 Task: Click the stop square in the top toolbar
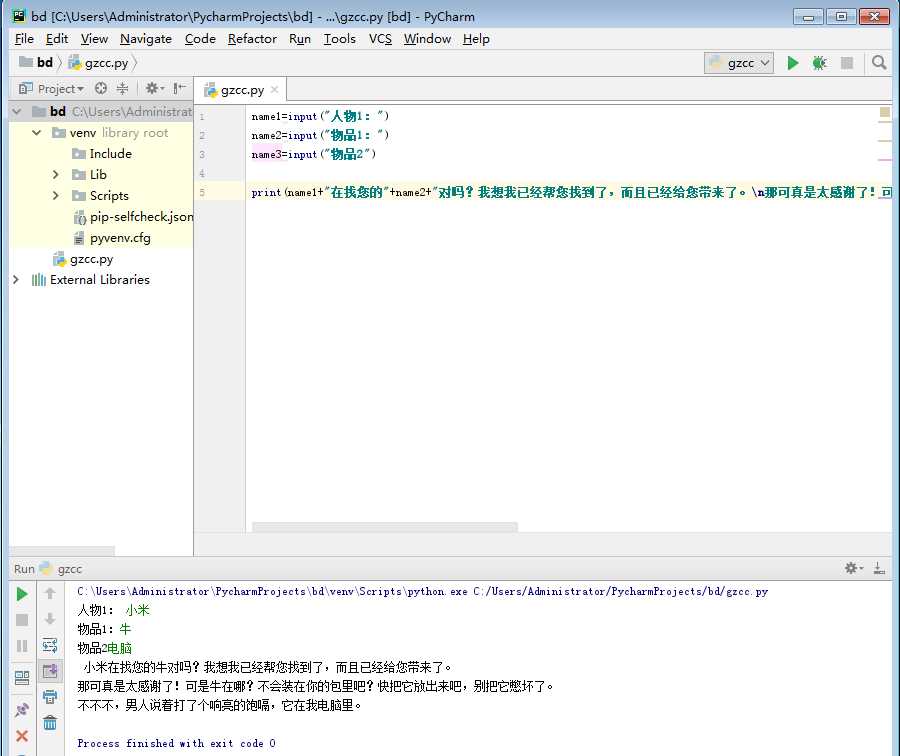tap(847, 63)
